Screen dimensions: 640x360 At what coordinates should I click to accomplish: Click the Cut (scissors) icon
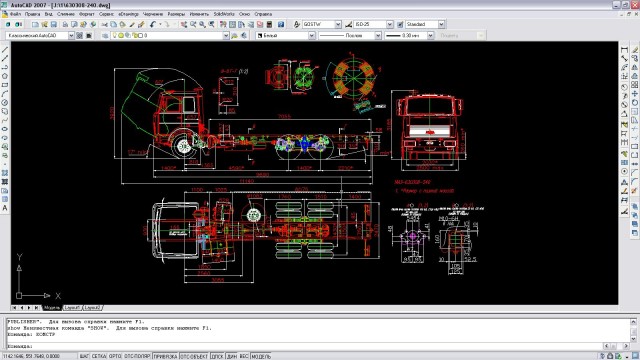pyautogui.click(x=105, y=24)
